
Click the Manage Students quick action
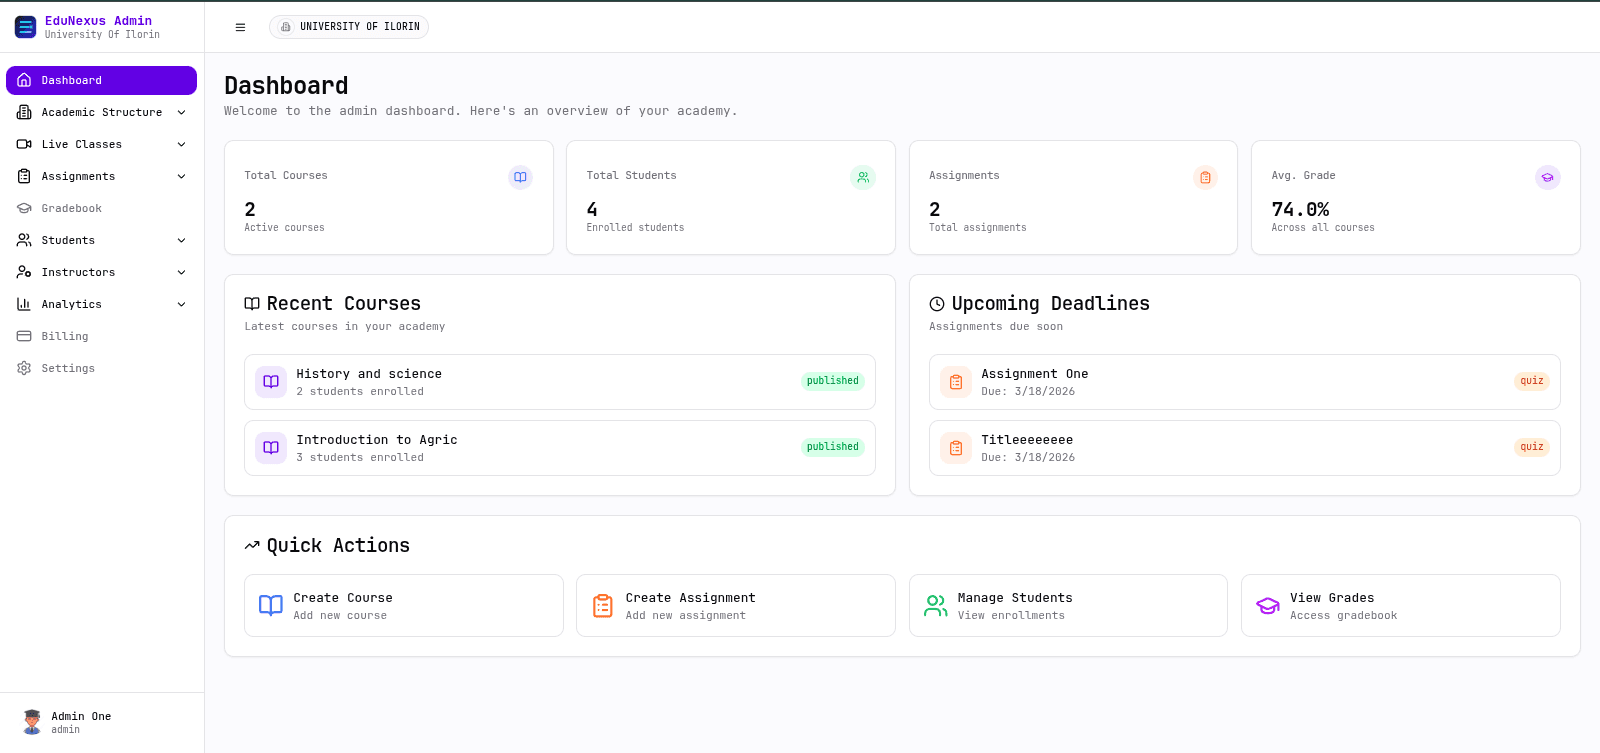pos(1068,606)
